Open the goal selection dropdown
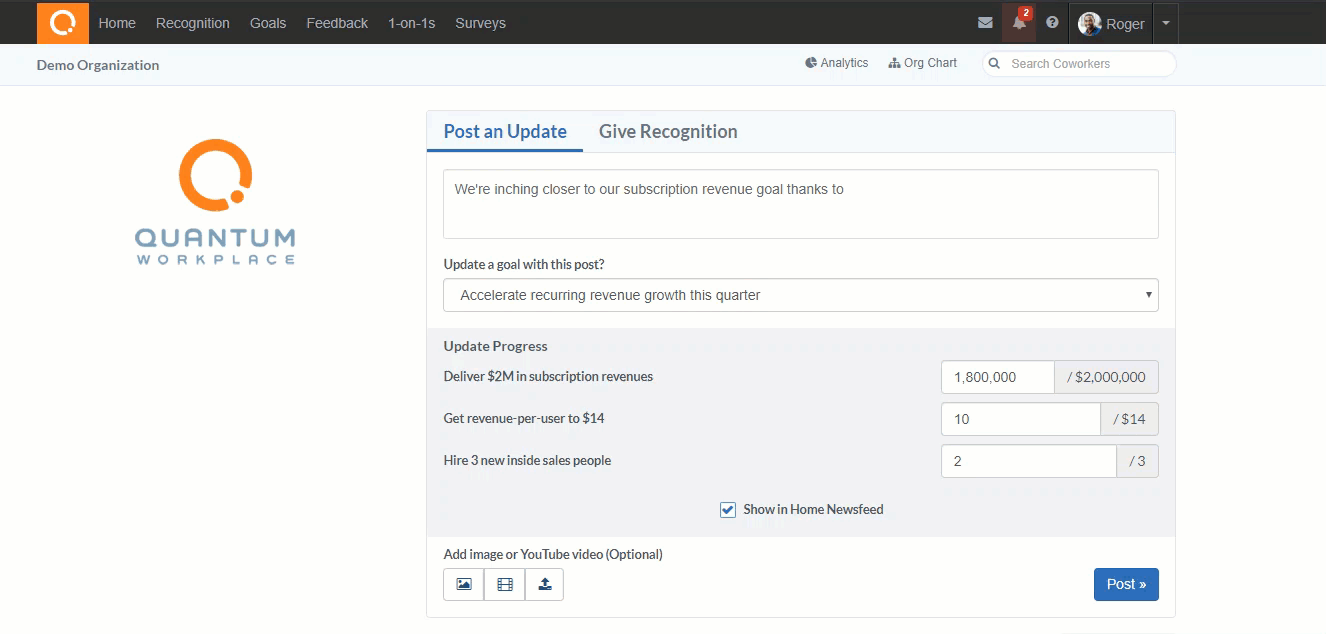 pos(801,295)
